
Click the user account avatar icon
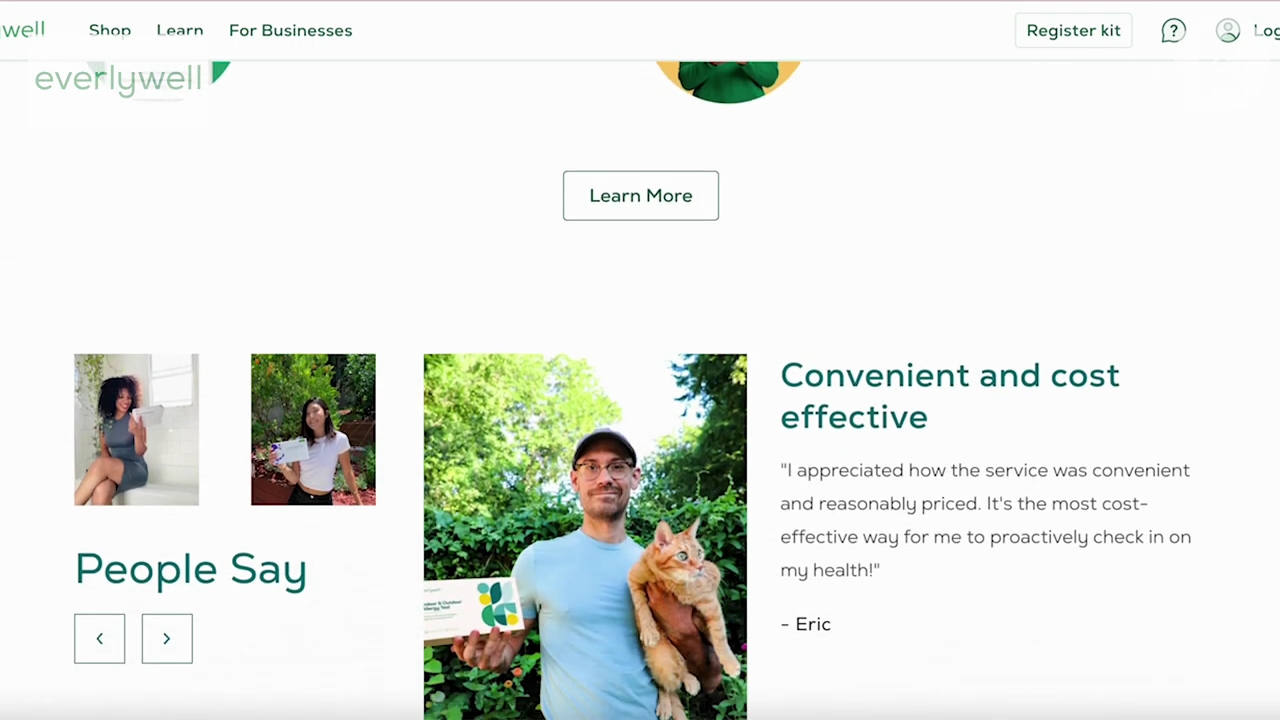(x=1228, y=31)
